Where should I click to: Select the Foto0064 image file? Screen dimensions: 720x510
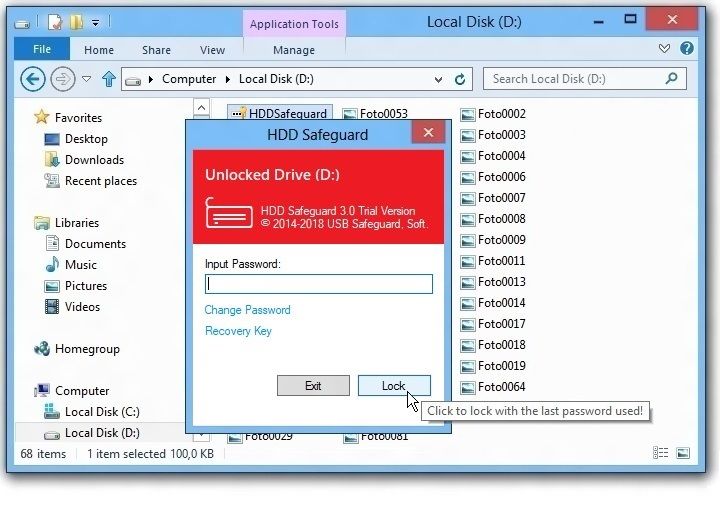494,387
